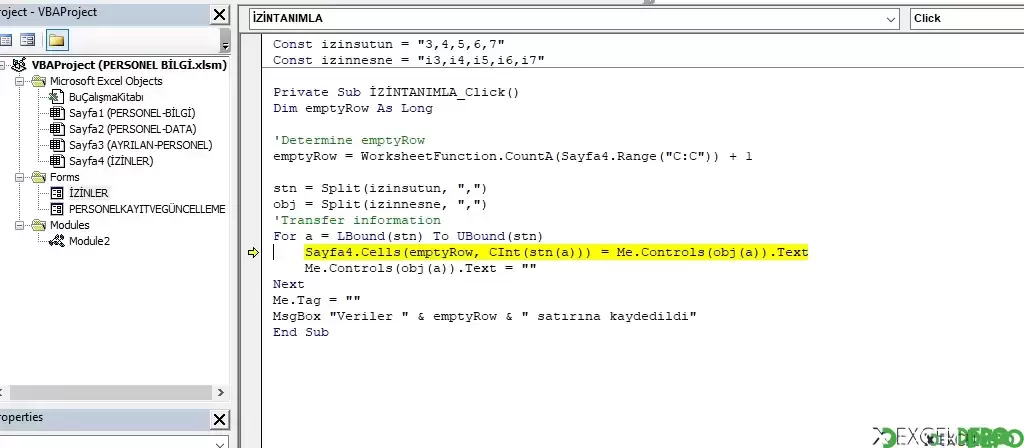Select Sayfa3 (AYRILAN-PERSONEL) sheet
Screen dimensions: 1024x448
click(140, 145)
